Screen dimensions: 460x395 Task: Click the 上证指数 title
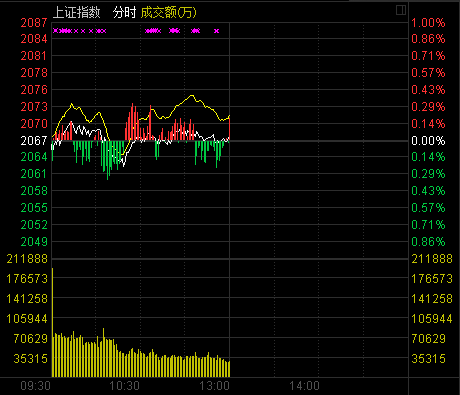(76, 13)
